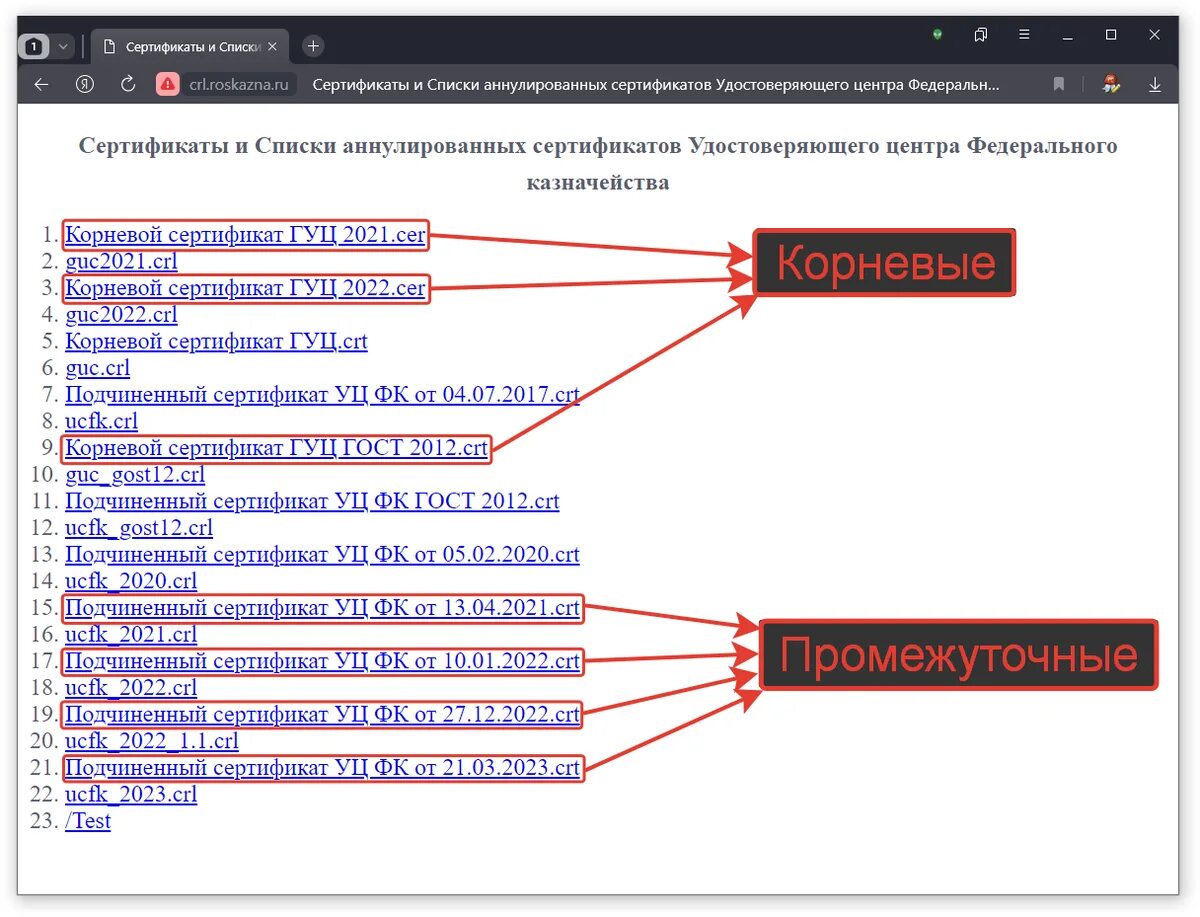Viewport: 1200px width, 917px height.
Task: Open Подчиненный сертификат УЦ ФК от 21.03.2023.crt
Action: coord(322,768)
